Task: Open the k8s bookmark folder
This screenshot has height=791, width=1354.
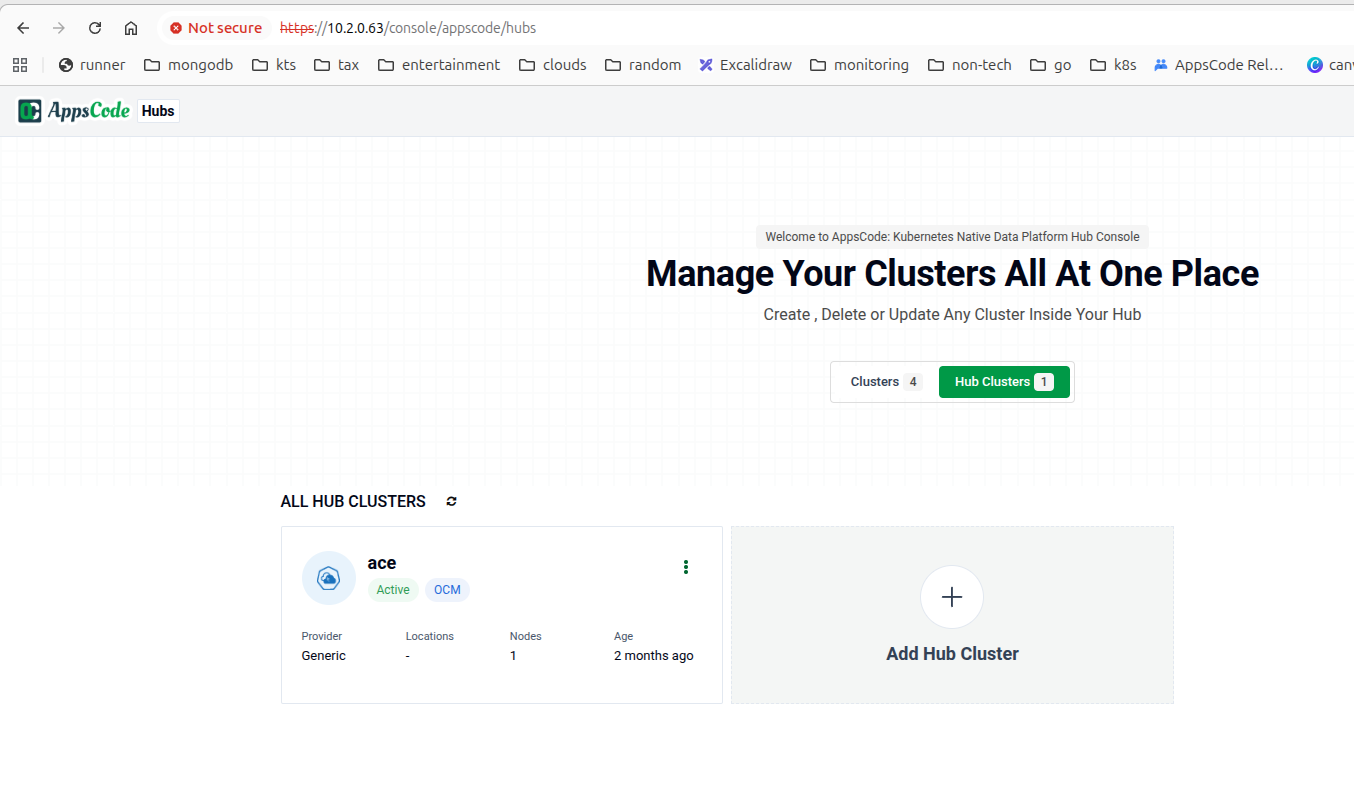Action: tap(1113, 65)
